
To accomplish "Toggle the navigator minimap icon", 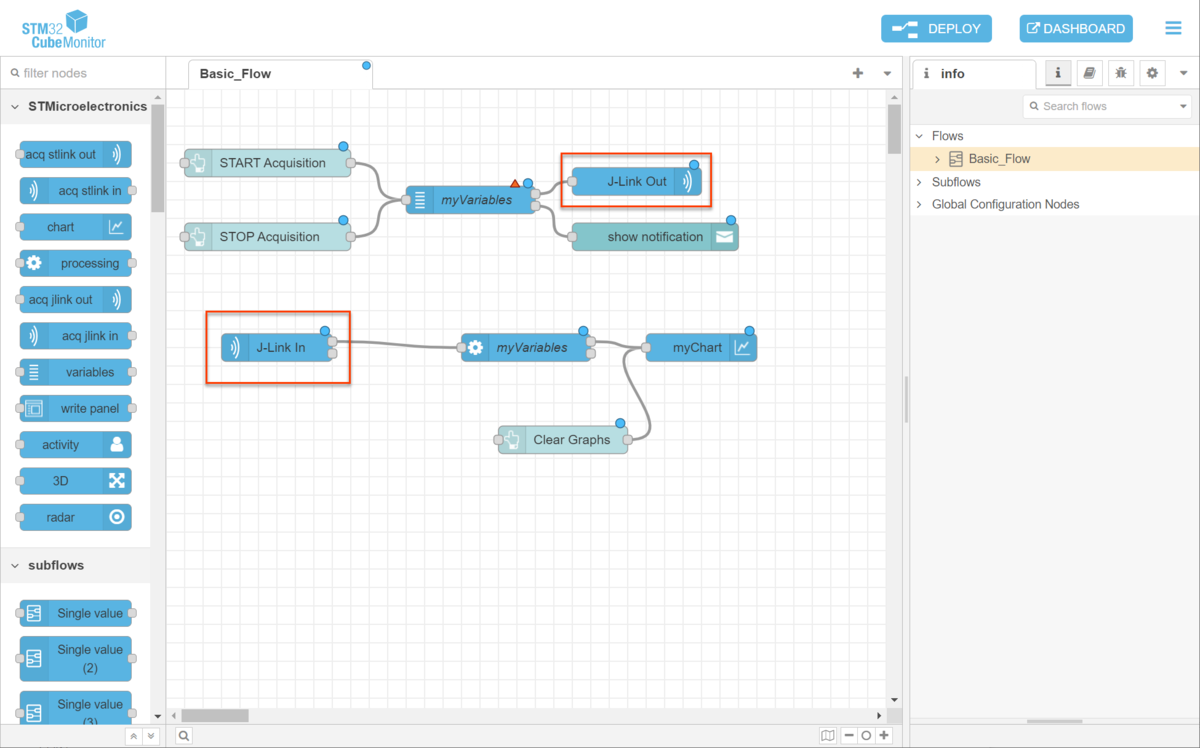I will [827, 735].
